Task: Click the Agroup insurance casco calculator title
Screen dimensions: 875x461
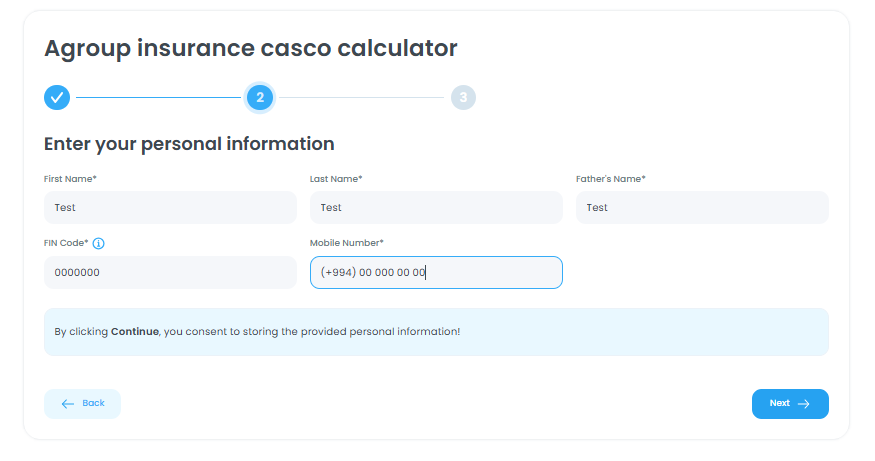Action: pyautogui.click(x=250, y=48)
